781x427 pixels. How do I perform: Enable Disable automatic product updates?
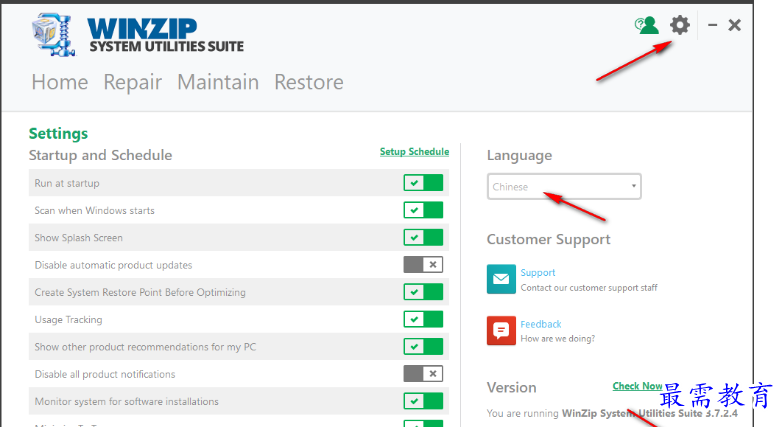[x=423, y=265]
